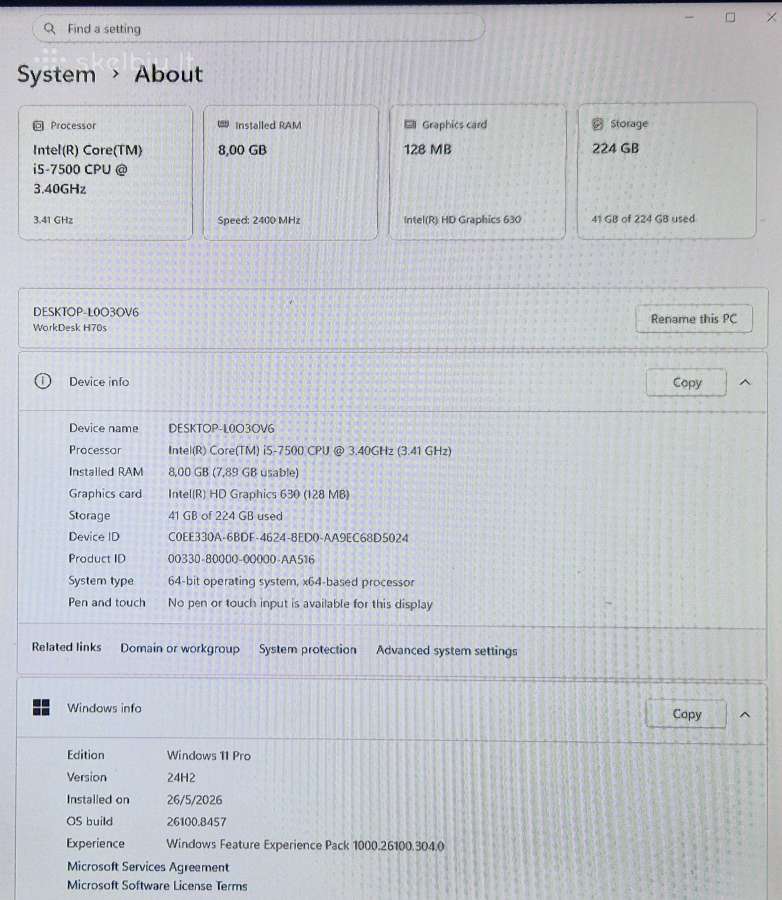Open Advanced system settings link
Screen dimensions: 782x900
447,650
